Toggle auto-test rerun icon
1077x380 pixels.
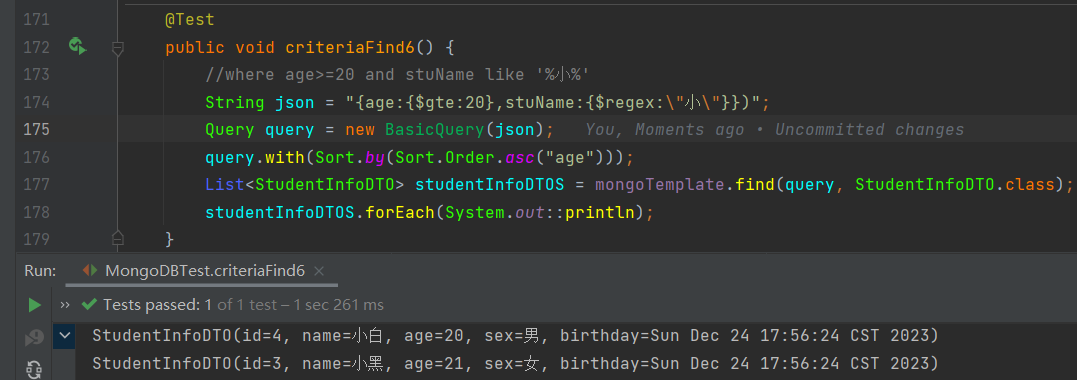point(34,370)
